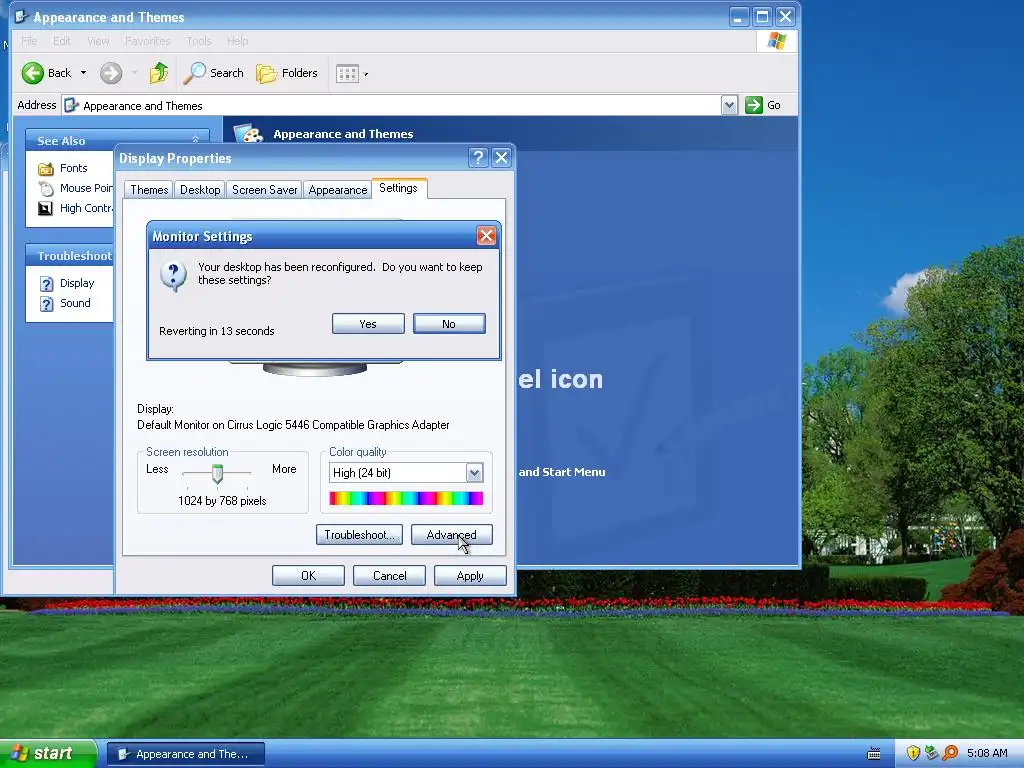This screenshot has width=1024, height=768.
Task: Click Cancel in Display Properties
Action: pos(389,576)
